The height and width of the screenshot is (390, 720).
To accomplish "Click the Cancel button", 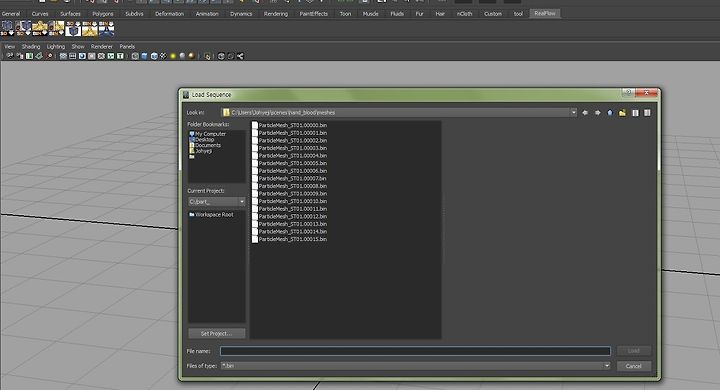I will click(633, 366).
